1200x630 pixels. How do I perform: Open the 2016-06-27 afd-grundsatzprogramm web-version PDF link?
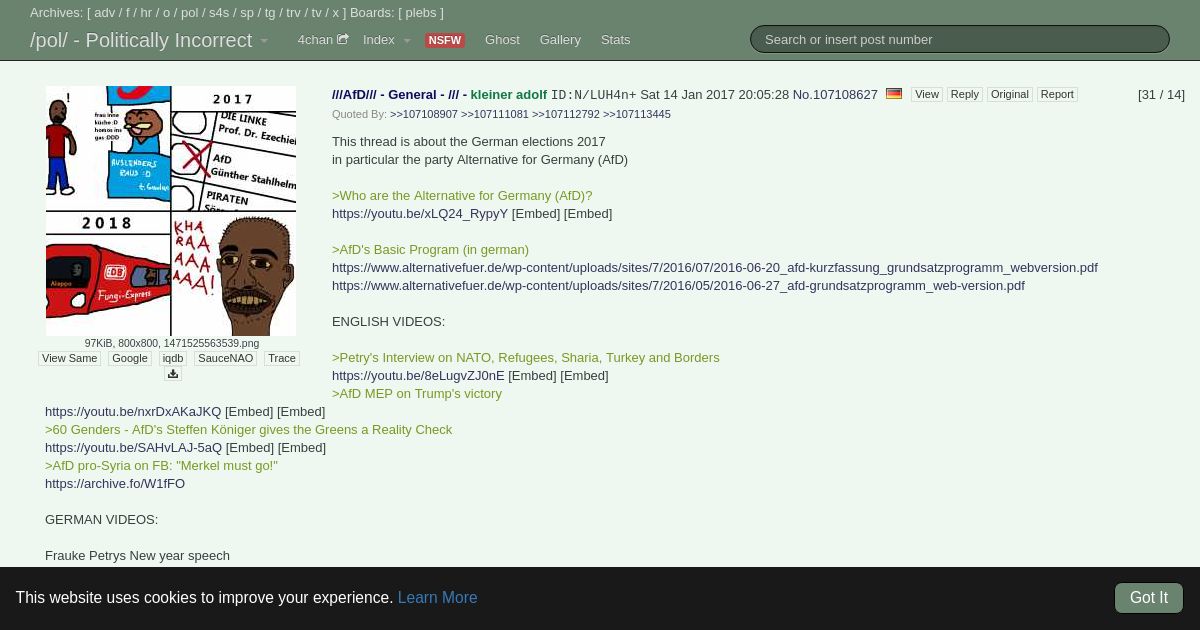tap(678, 286)
